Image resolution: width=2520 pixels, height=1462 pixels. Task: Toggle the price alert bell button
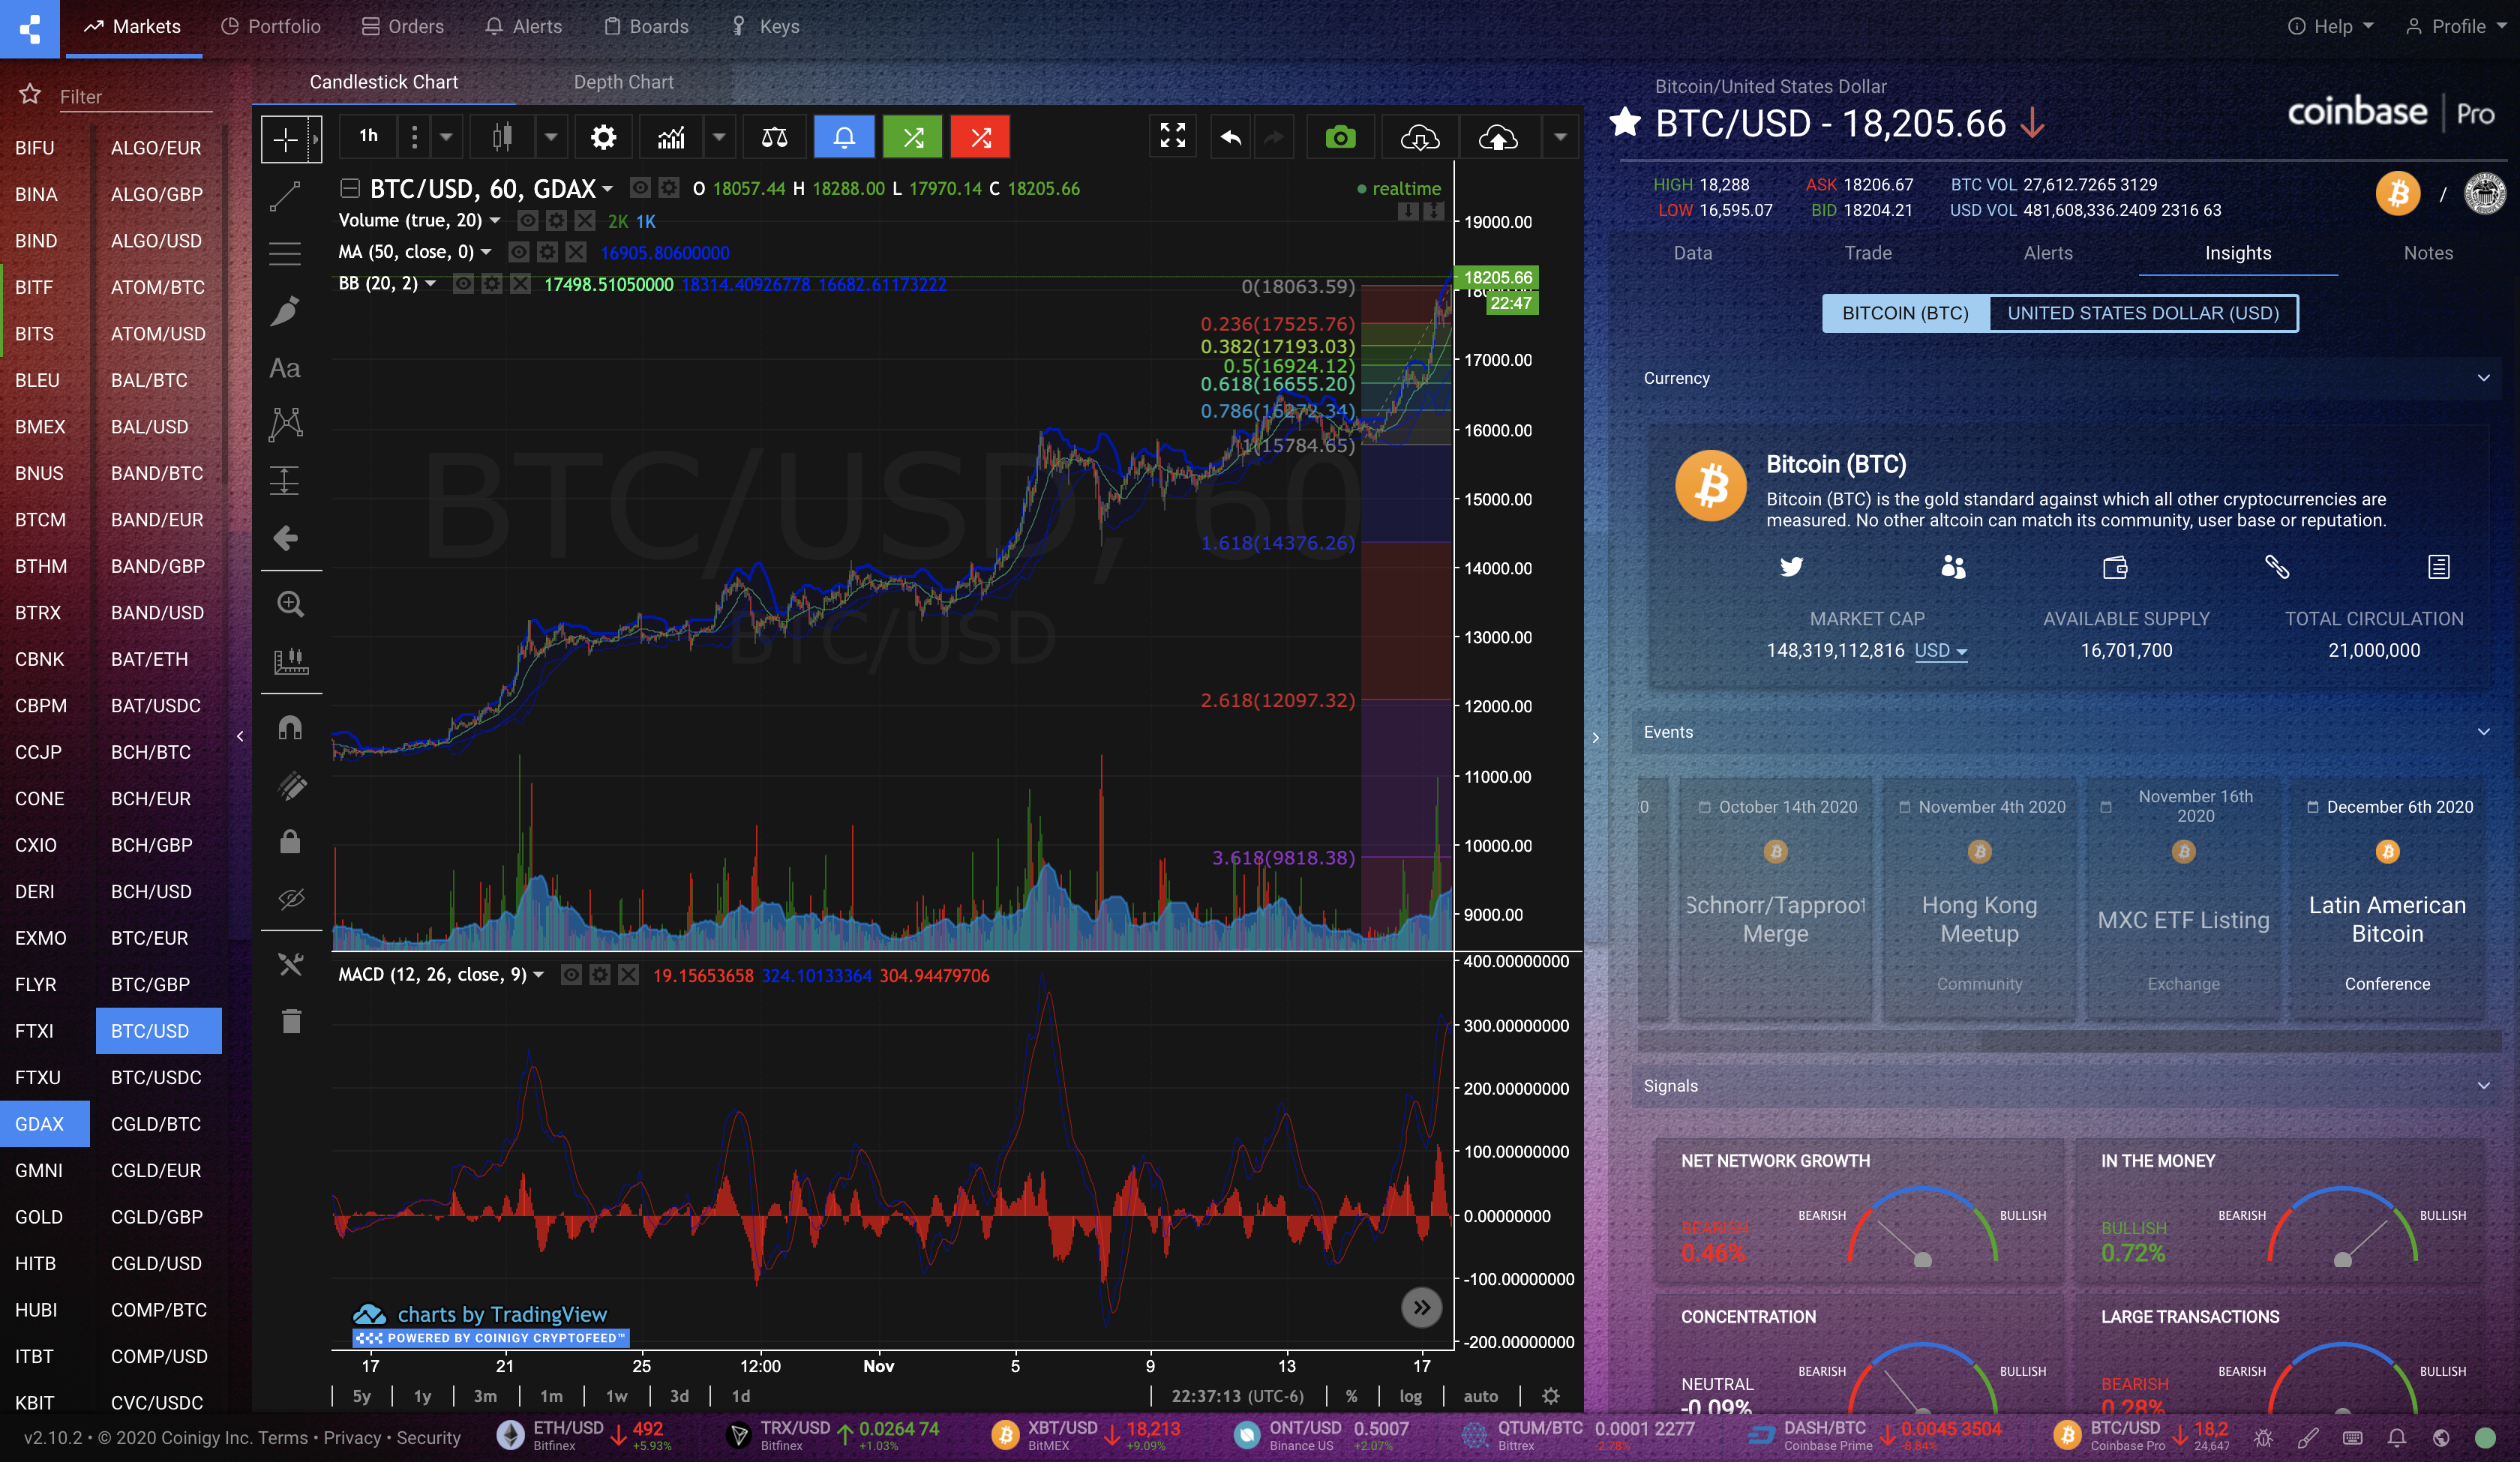click(x=844, y=137)
